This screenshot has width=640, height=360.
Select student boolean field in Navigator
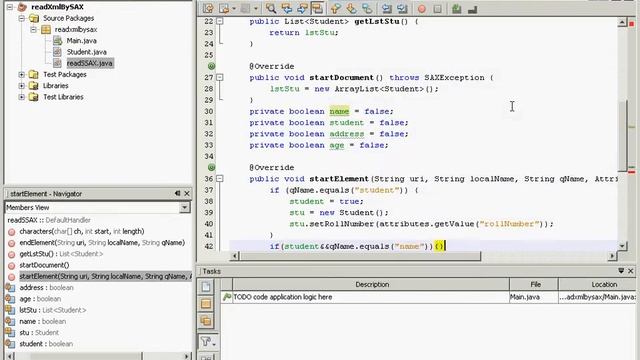click(46, 344)
